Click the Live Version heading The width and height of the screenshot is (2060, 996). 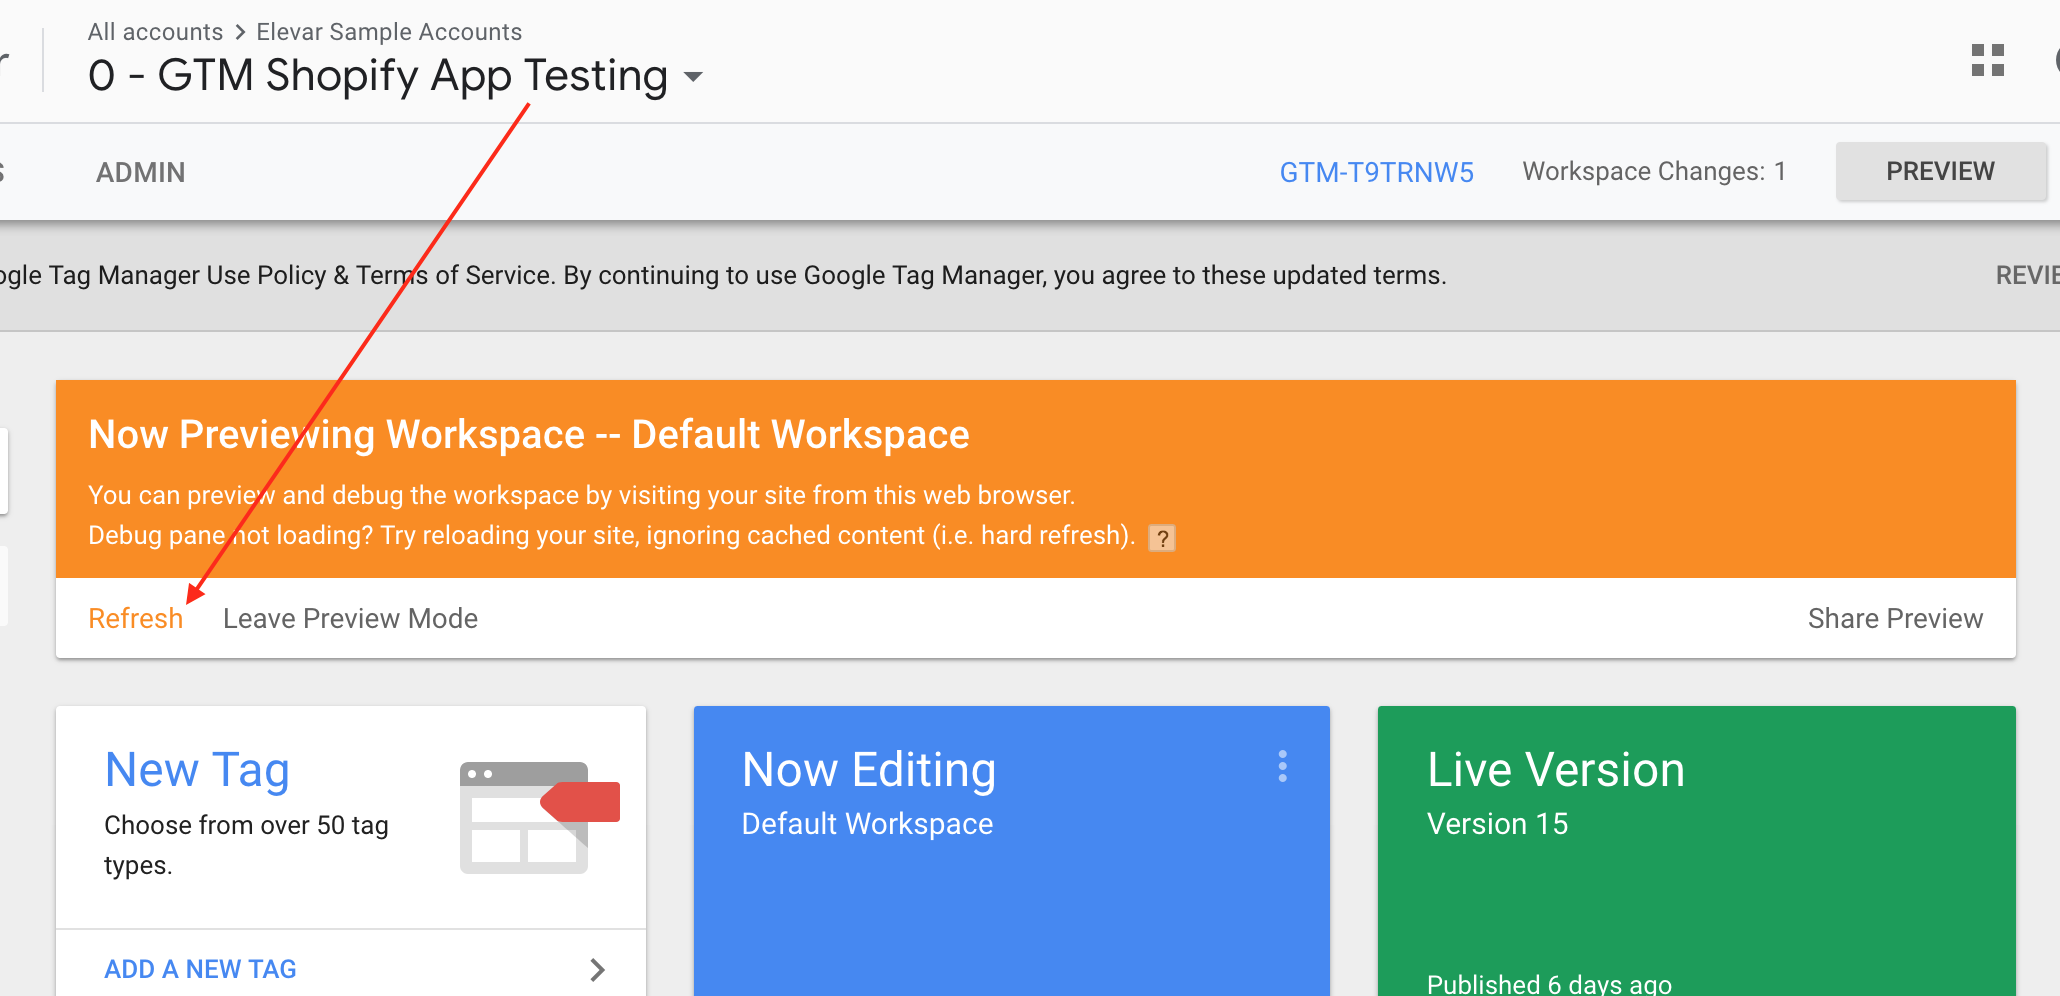1555,770
